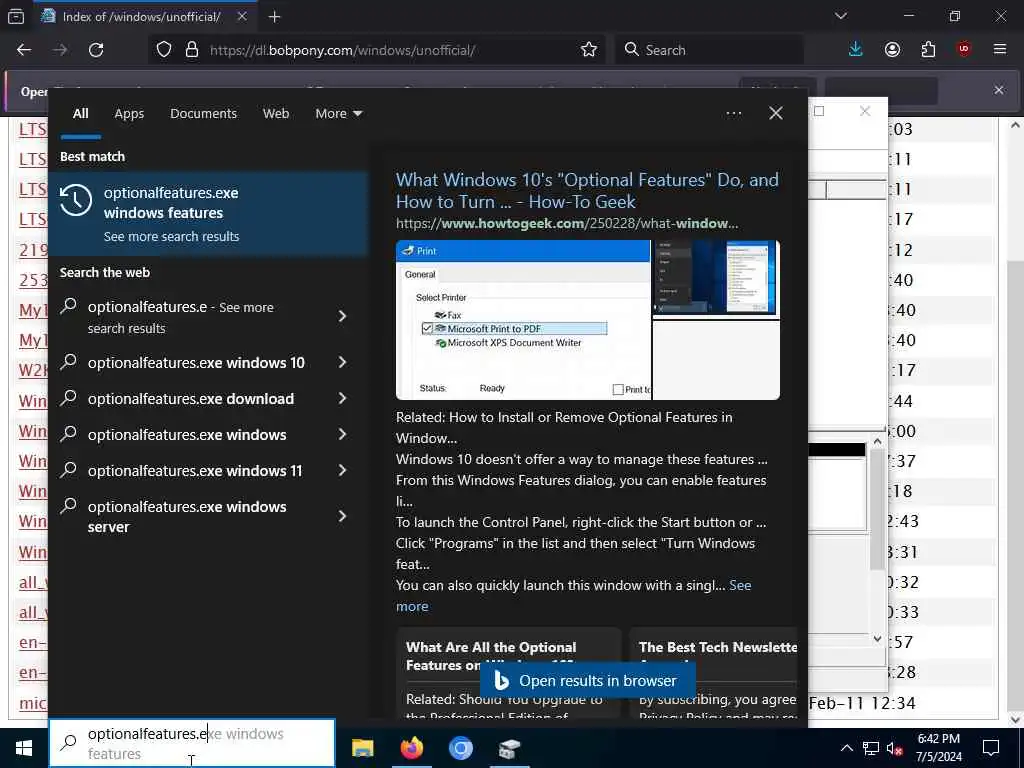Open network status tray icon
The width and height of the screenshot is (1024, 768).
[871, 748]
